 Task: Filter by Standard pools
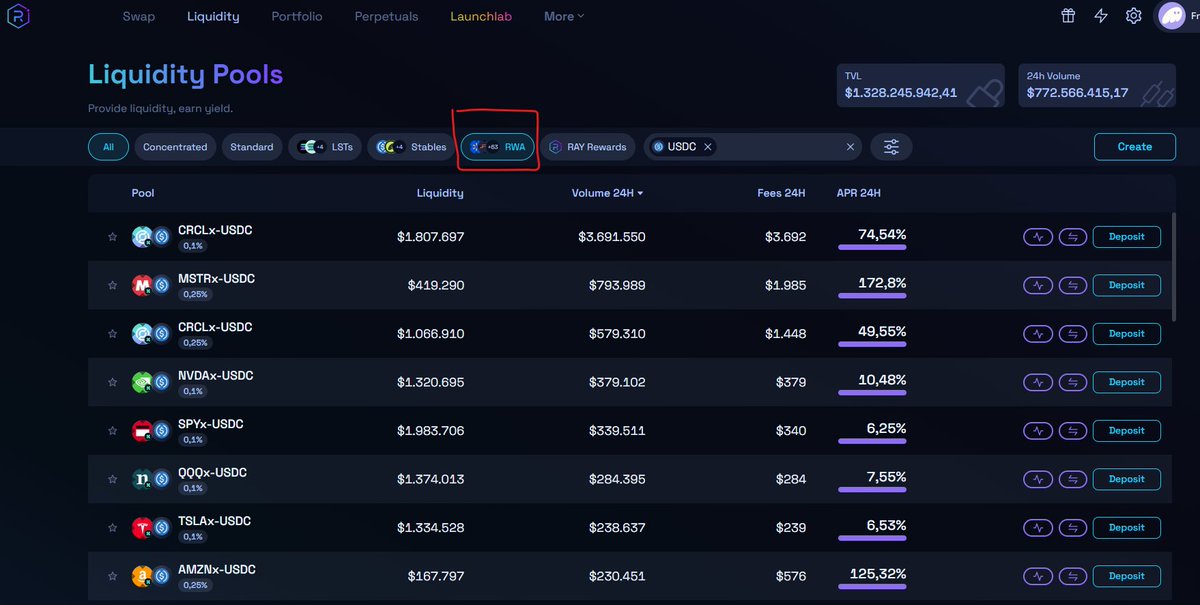point(252,147)
